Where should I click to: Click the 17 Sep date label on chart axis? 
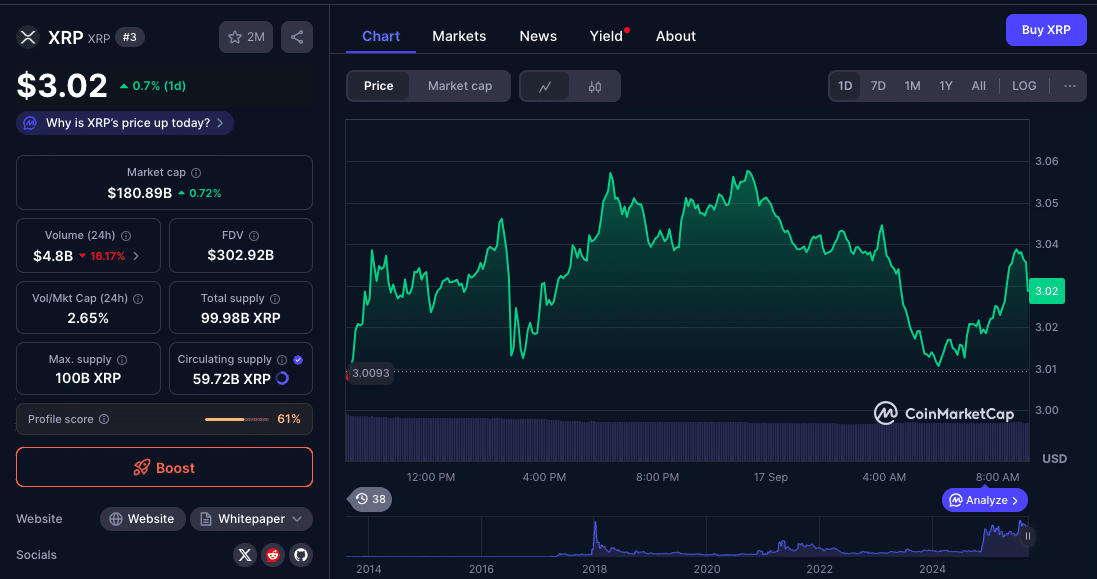[770, 477]
